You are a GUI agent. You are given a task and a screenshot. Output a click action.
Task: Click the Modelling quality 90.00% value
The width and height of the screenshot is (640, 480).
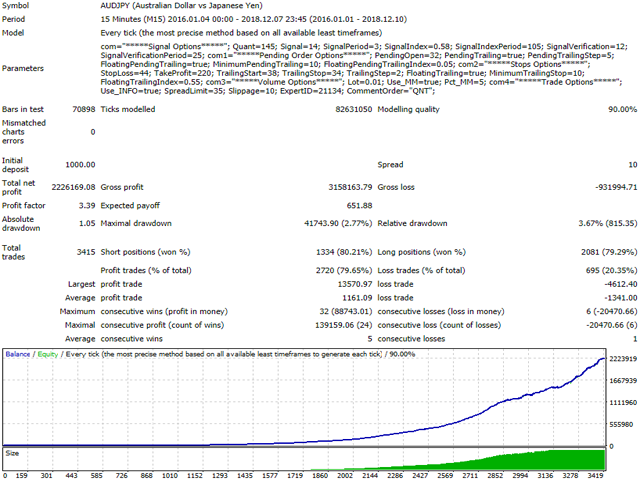[x=622, y=109]
